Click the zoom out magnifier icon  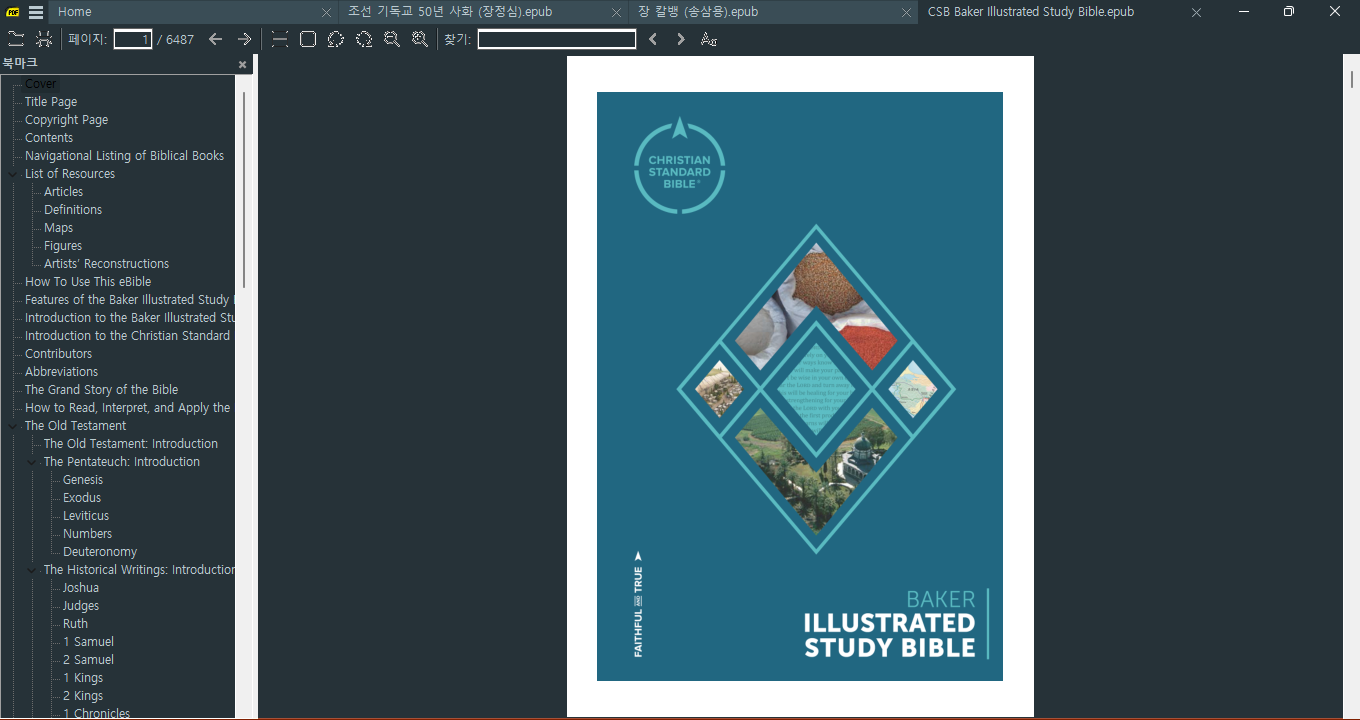(392, 39)
